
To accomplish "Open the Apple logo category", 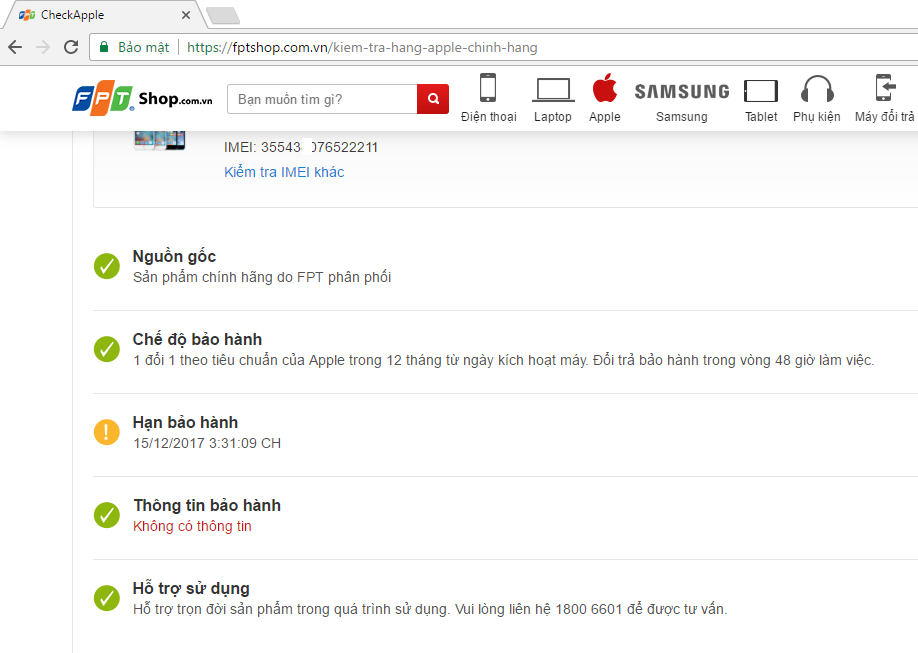I will 605,88.
